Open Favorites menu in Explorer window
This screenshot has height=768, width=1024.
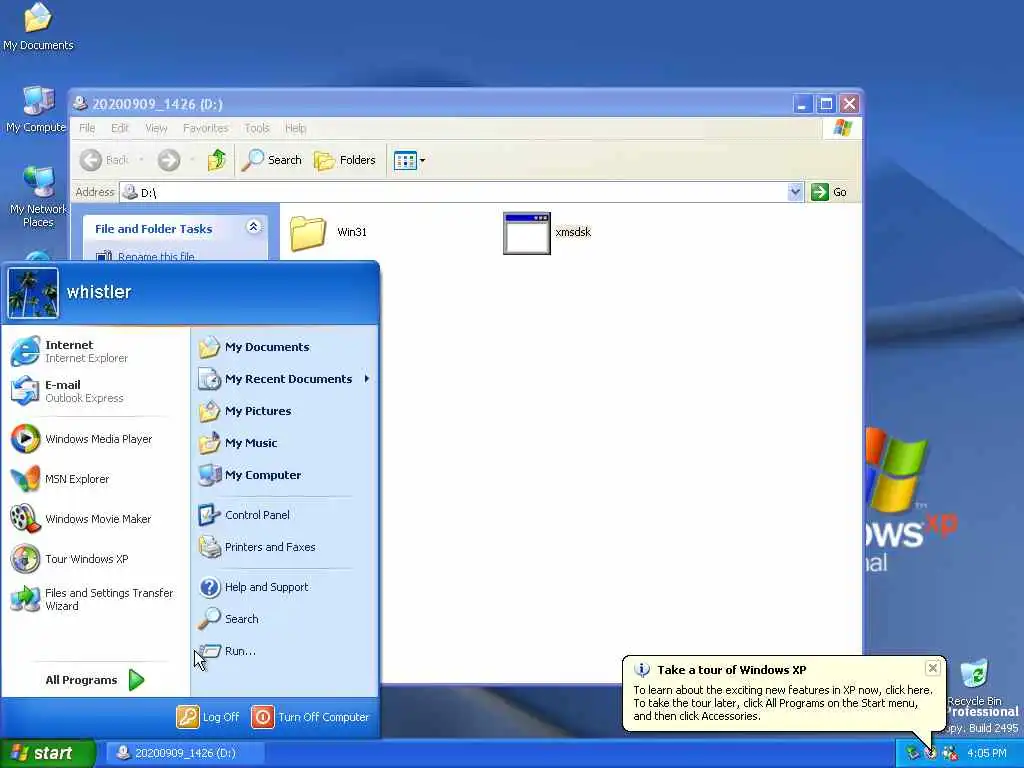pyautogui.click(x=206, y=128)
